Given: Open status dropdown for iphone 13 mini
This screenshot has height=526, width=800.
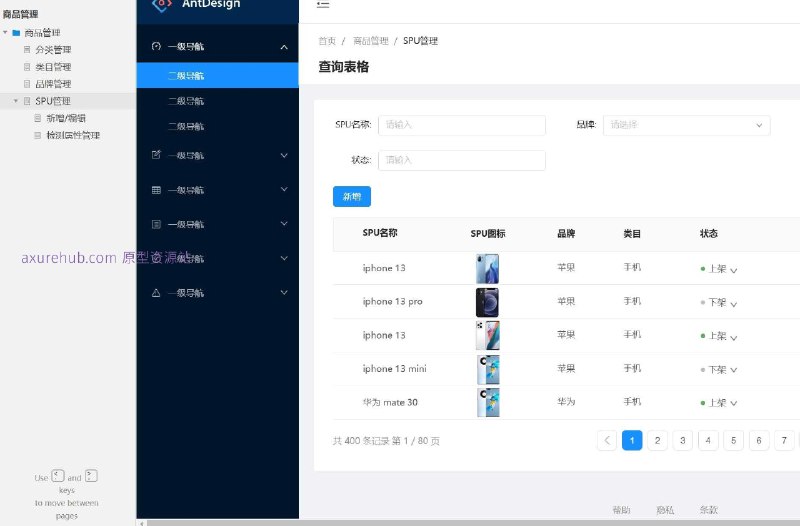Looking at the screenshot, I should point(733,370).
